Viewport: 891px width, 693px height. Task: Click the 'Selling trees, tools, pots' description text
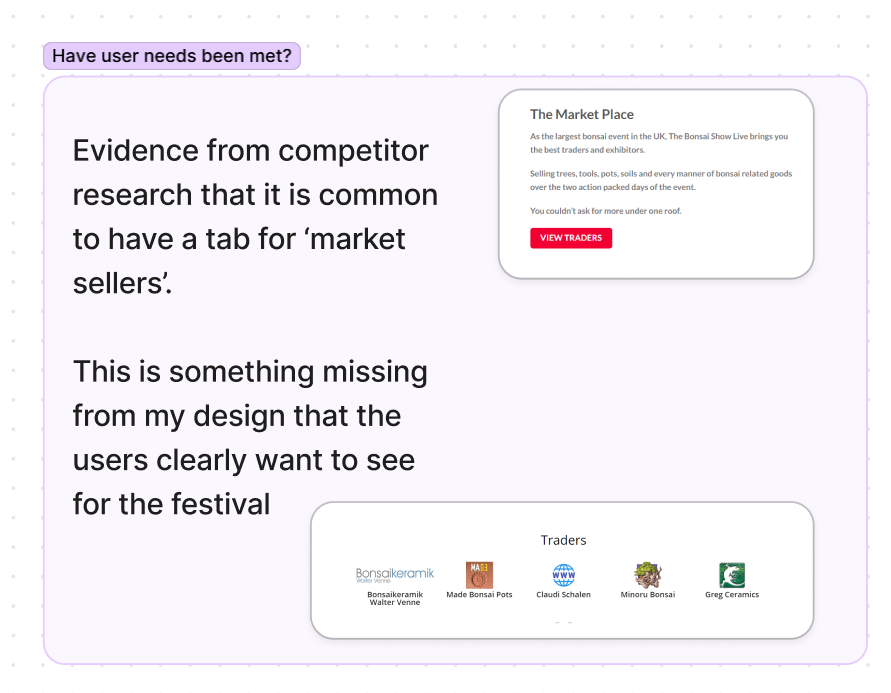(660, 180)
